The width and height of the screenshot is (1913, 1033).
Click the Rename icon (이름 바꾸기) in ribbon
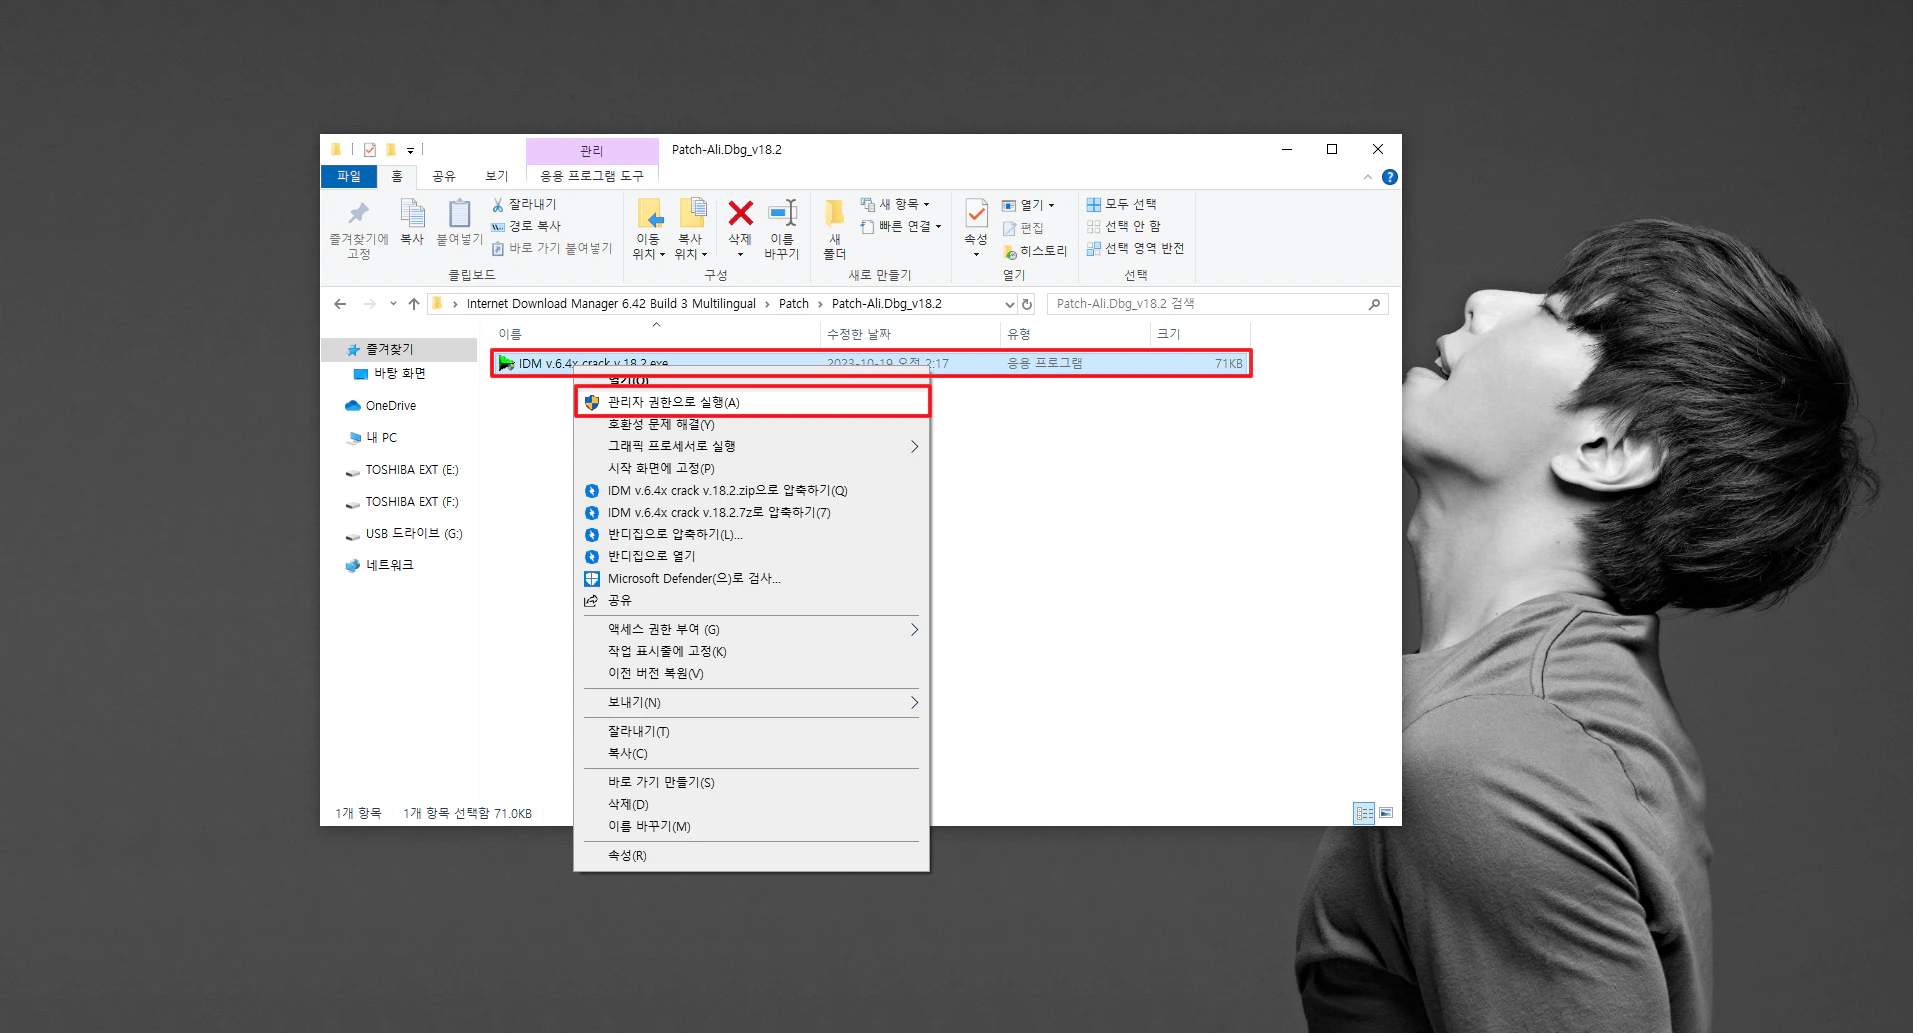(782, 213)
